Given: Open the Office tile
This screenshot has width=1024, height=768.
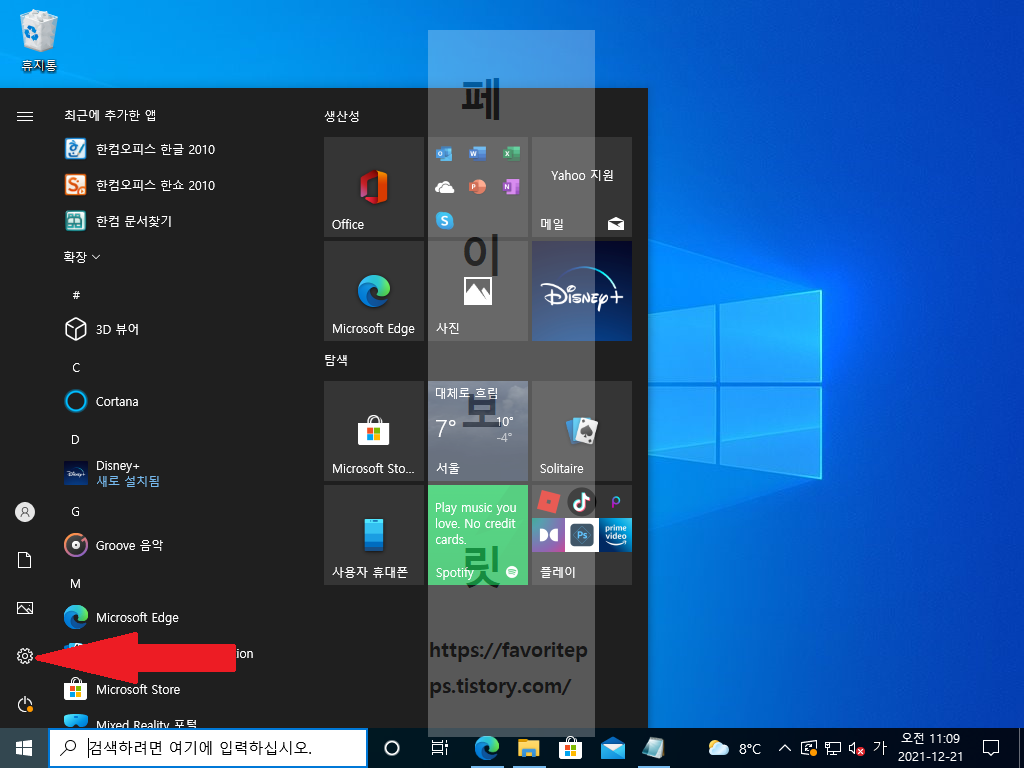Looking at the screenshot, I should (374, 187).
